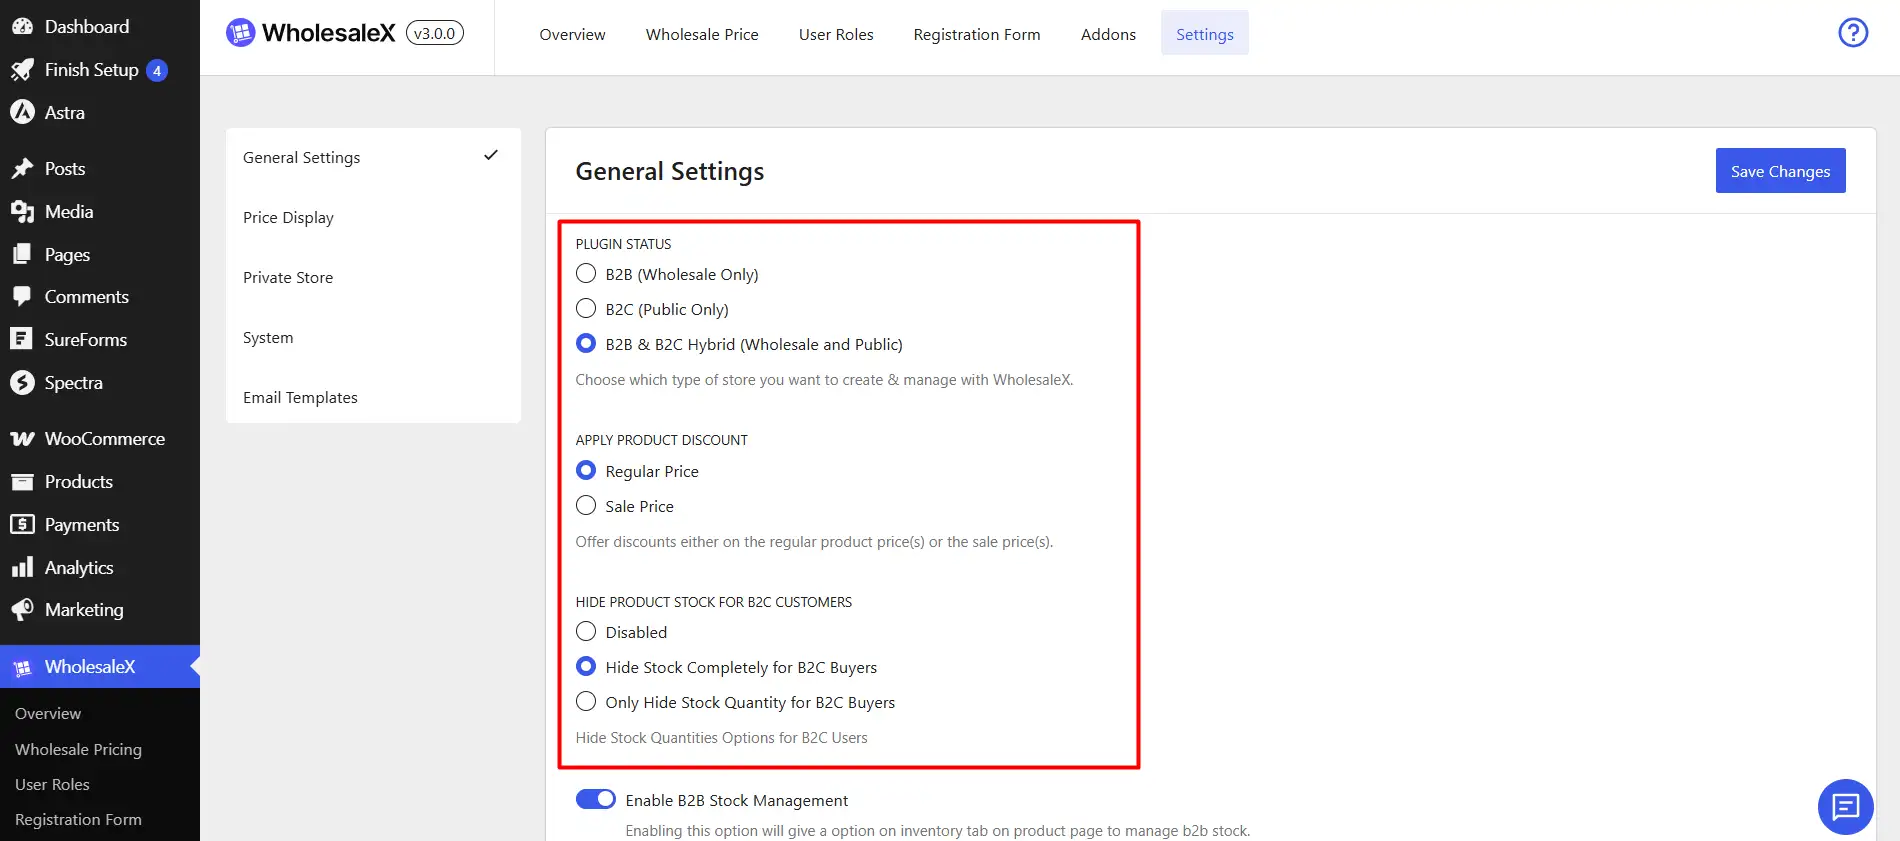Viewport: 1900px width, 841px height.
Task: Select Sale Price discount radio
Action: [586, 506]
